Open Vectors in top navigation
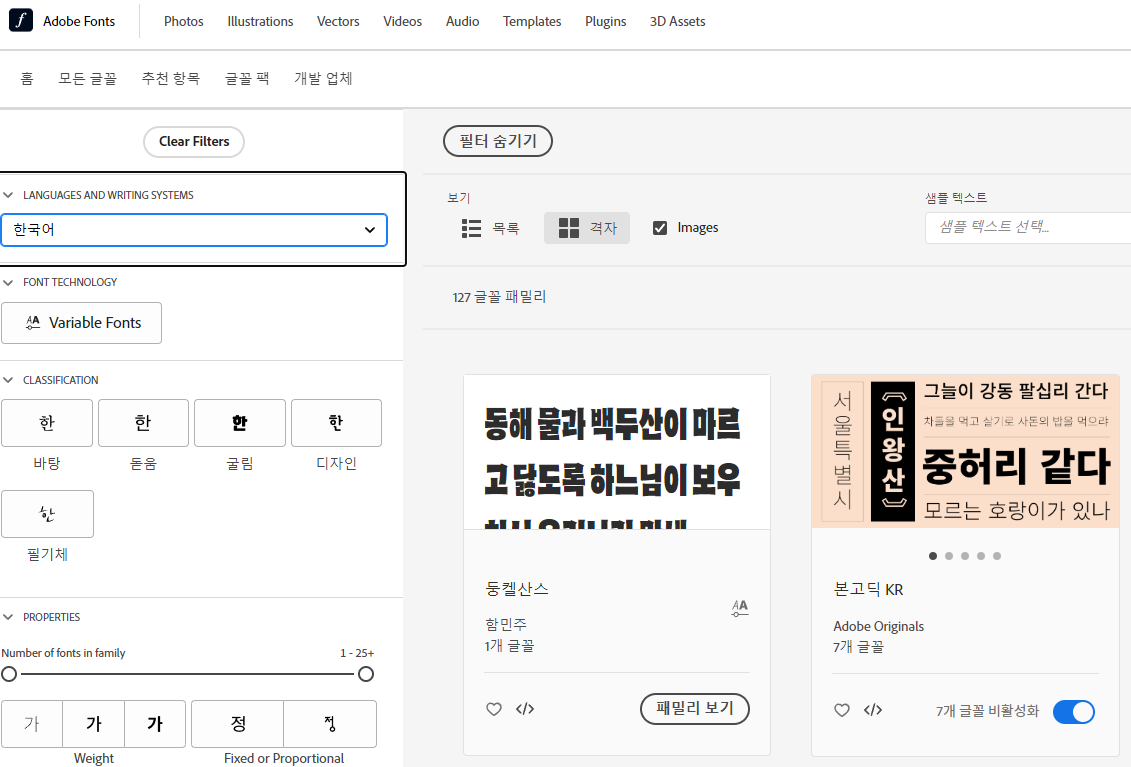This screenshot has height=767, width=1131. [338, 22]
